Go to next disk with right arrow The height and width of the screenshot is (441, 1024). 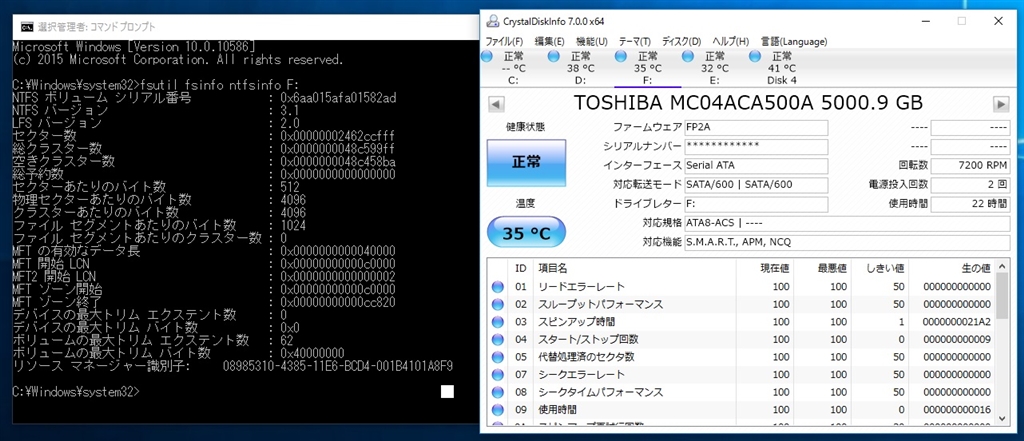[x=1000, y=104]
